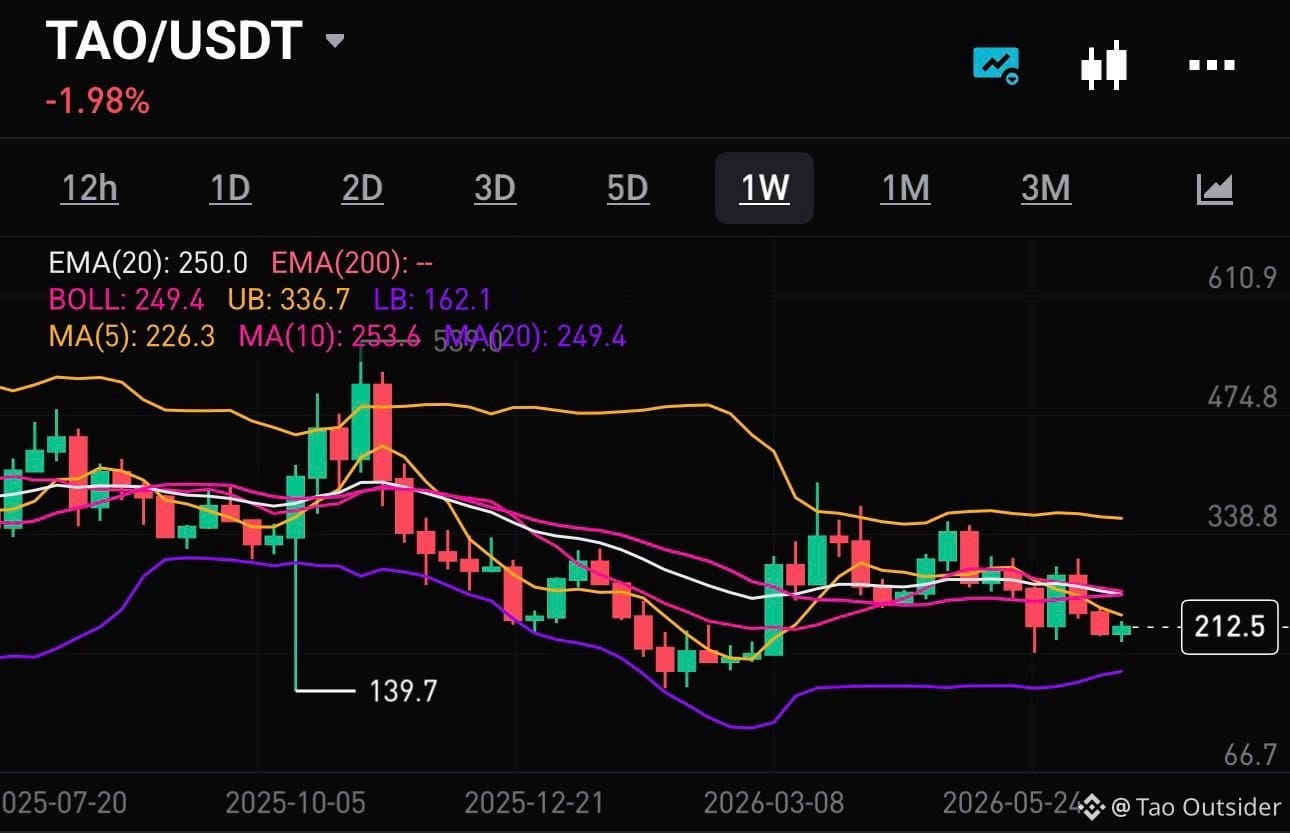Click the 610.9 price axis label
The height and width of the screenshot is (833, 1290).
[1243, 277]
